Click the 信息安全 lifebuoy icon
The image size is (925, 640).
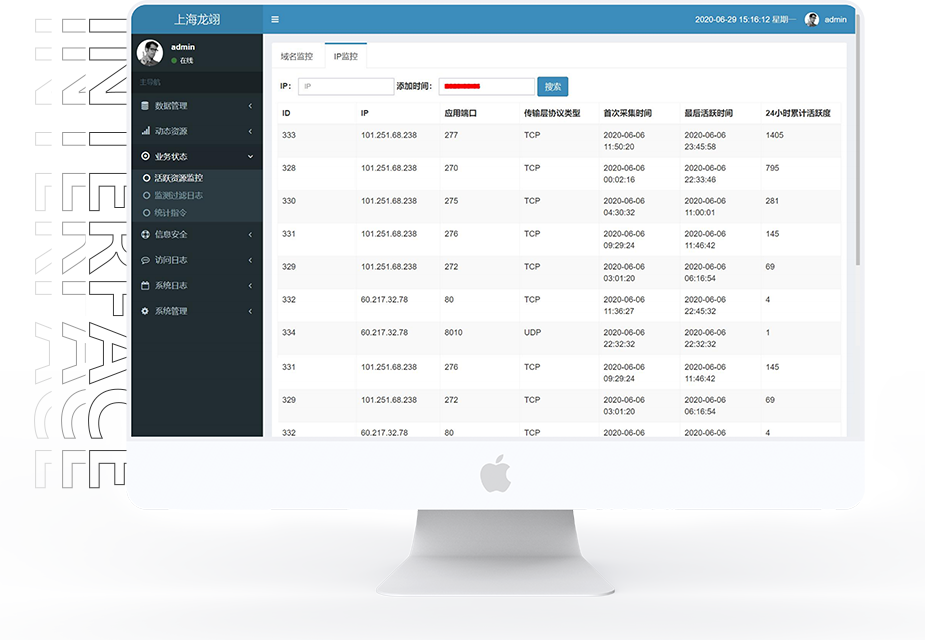tap(145, 234)
